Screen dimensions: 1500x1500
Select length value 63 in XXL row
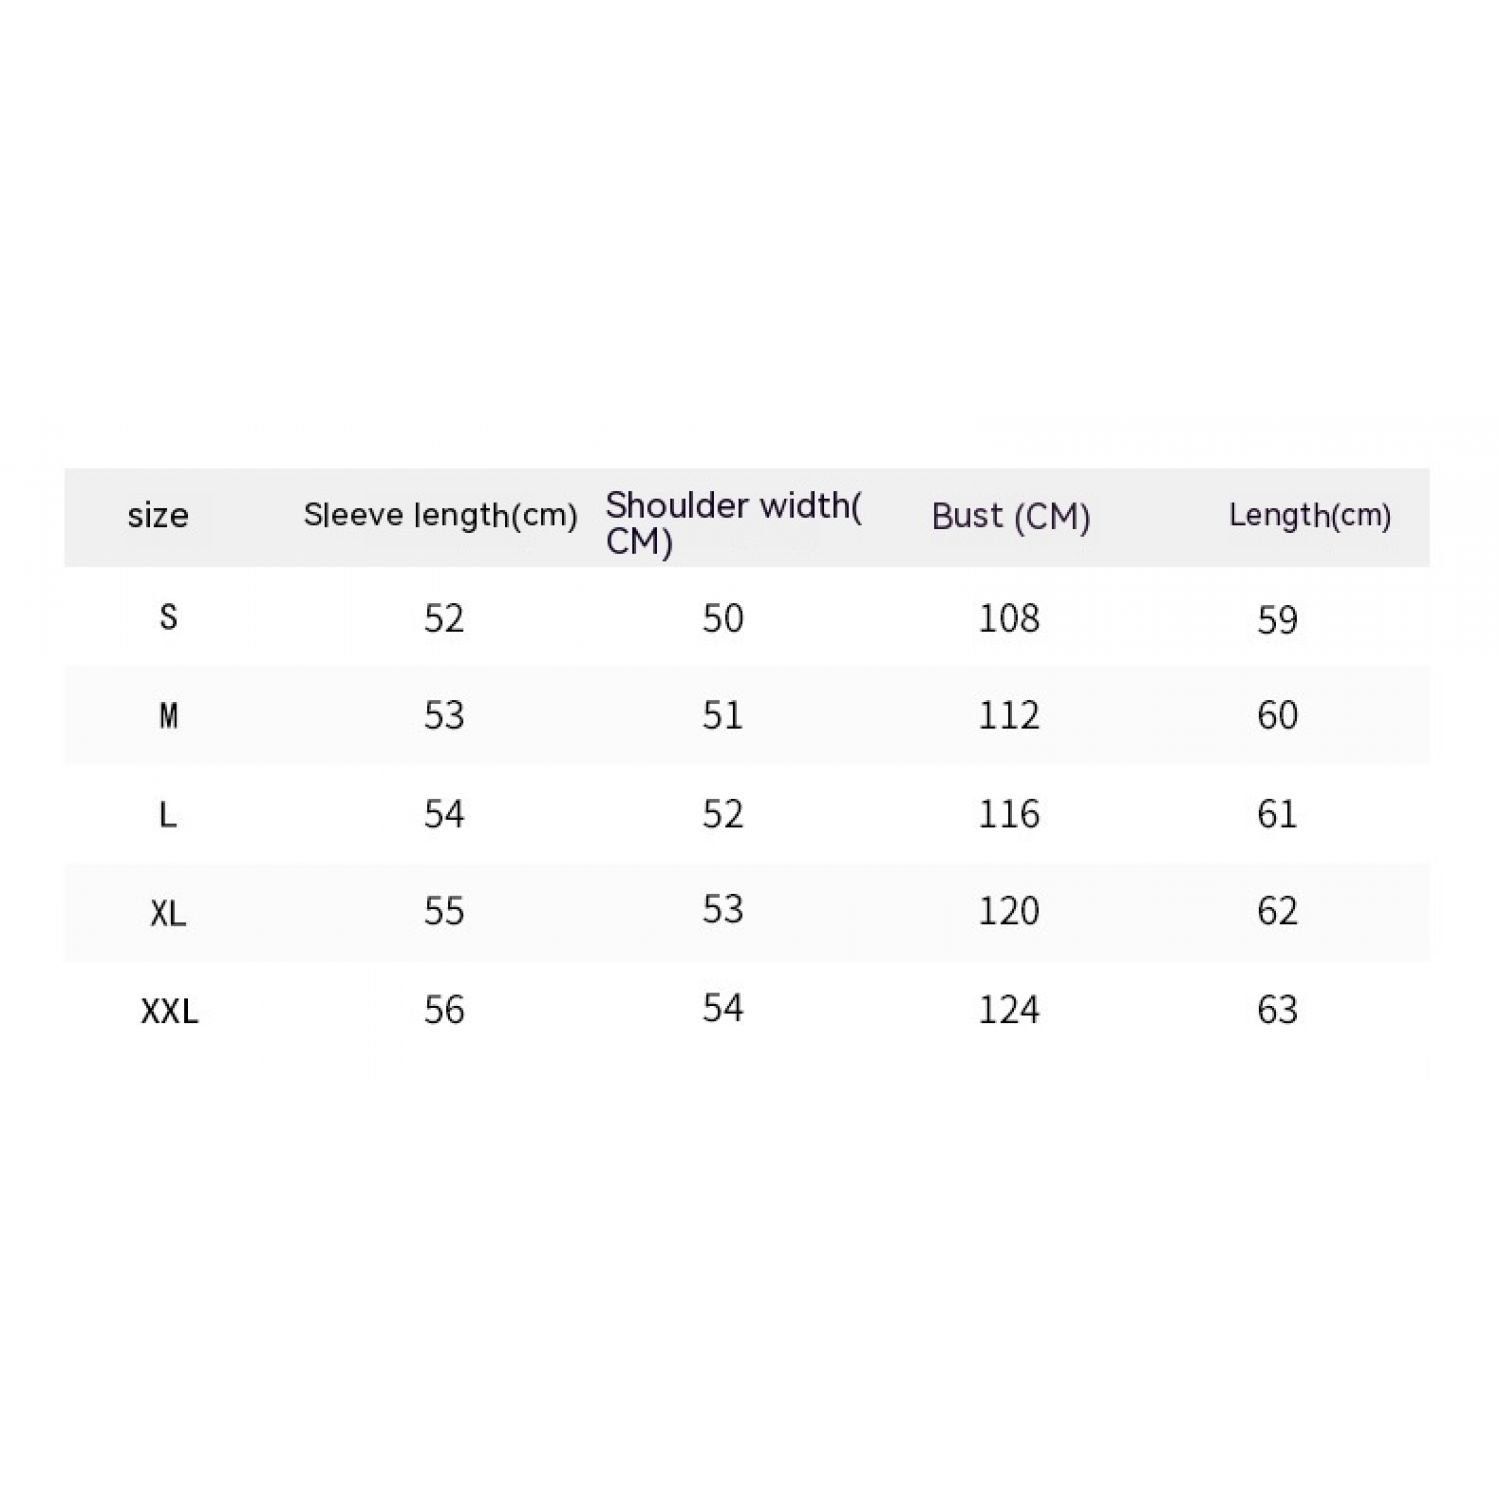[1277, 1010]
